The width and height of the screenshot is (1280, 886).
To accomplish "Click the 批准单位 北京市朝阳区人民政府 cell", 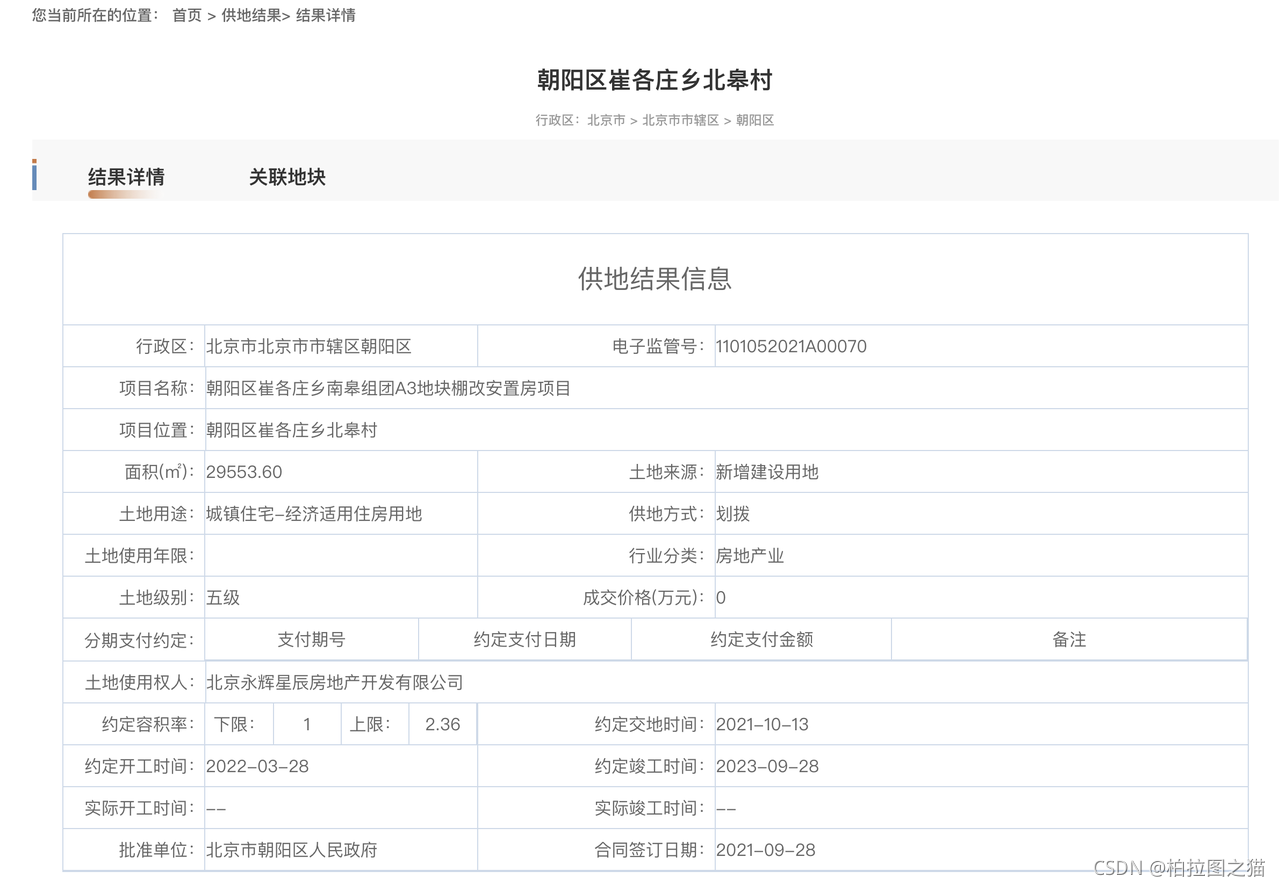I will pos(291,850).
